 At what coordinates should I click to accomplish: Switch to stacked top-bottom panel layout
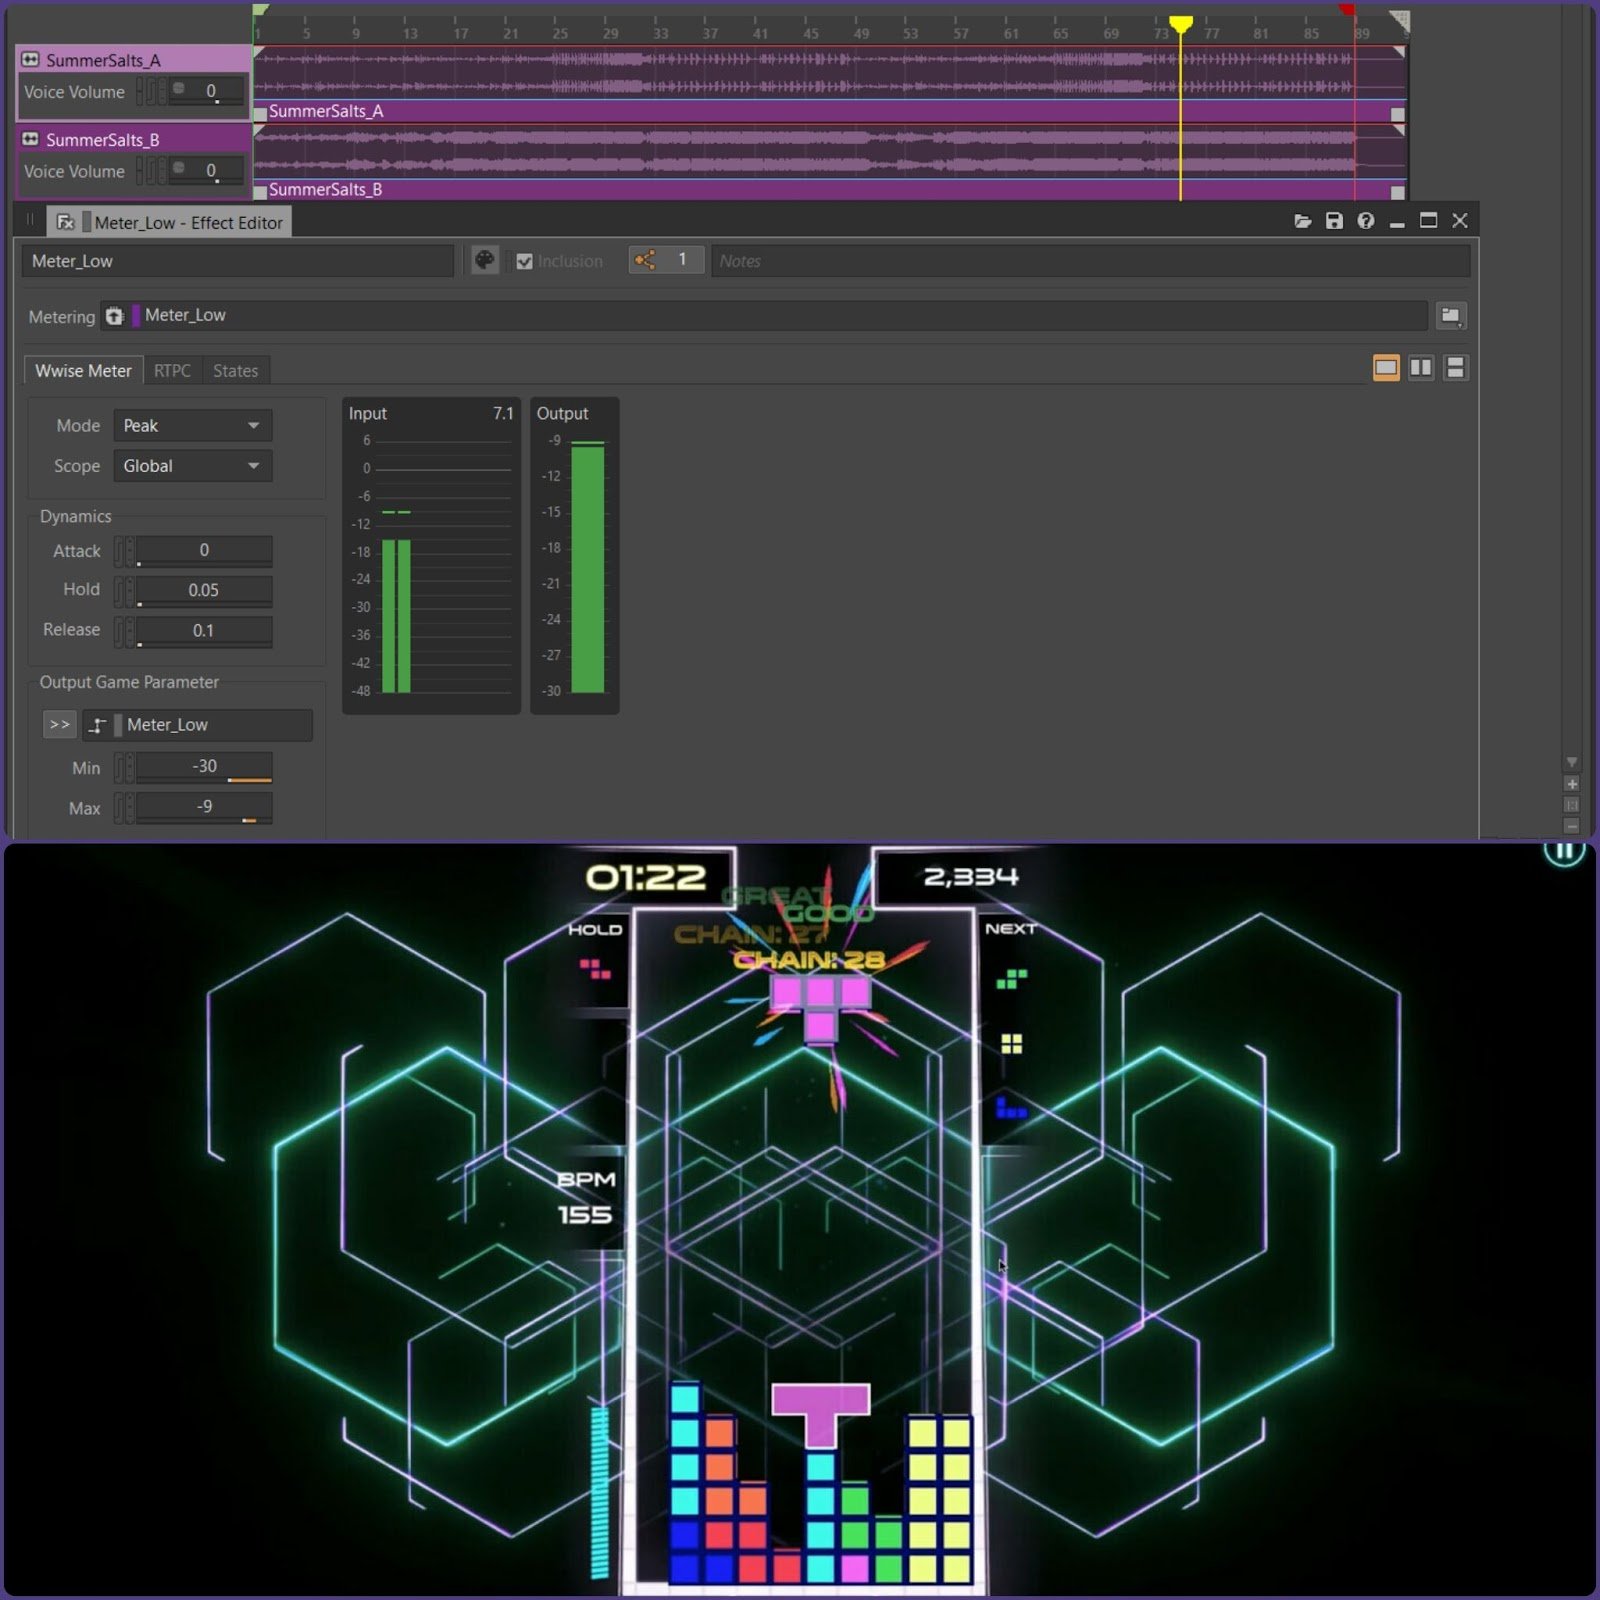tap(1456, 368)
